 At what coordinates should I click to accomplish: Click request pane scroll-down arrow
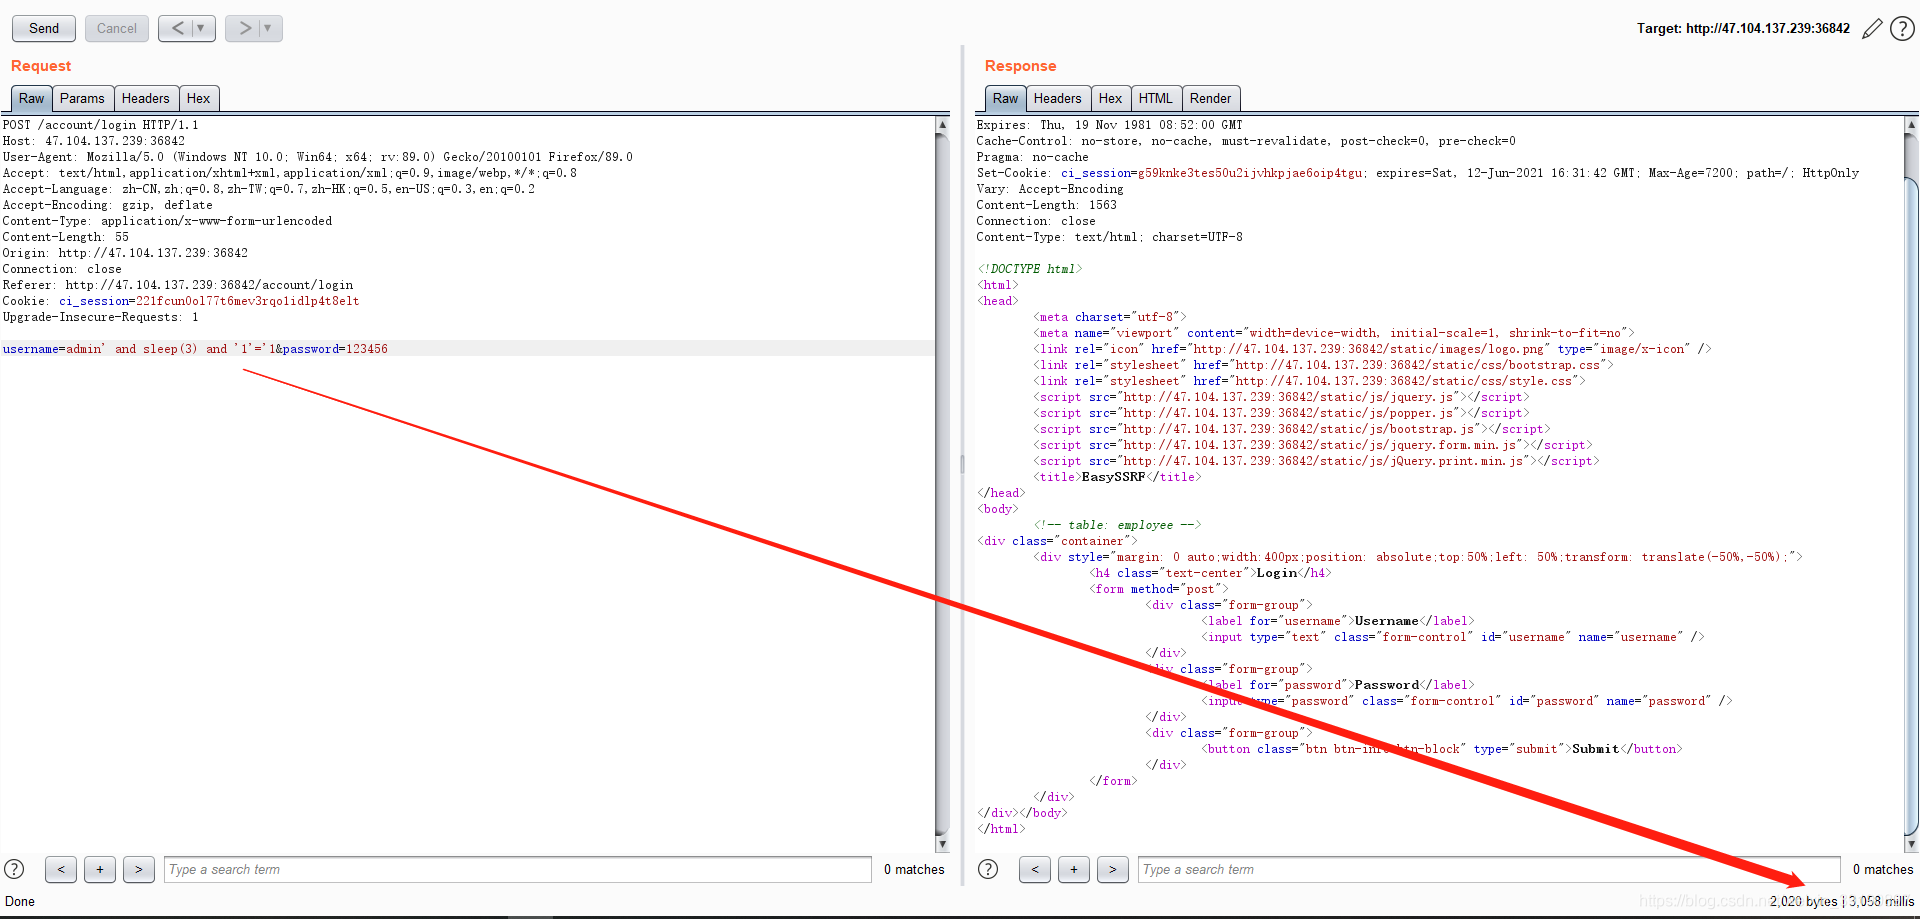942,844
